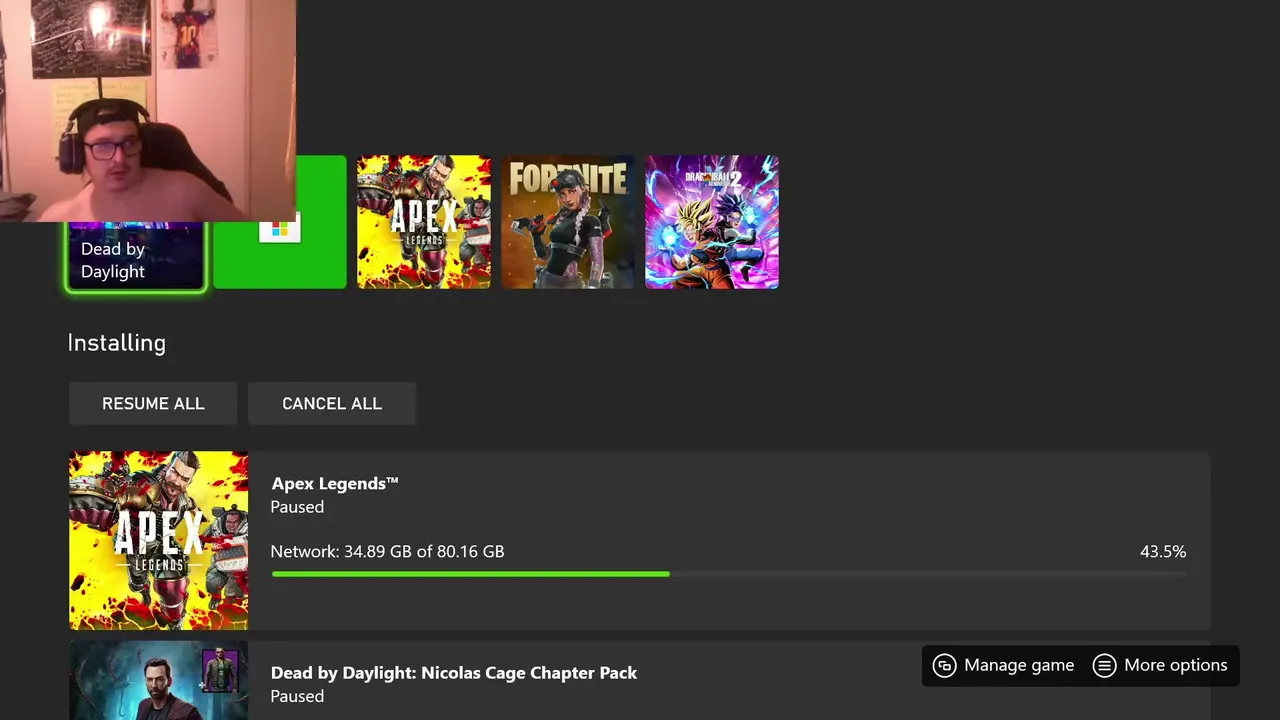Click Paused status under Apex Legends

(x=297, y=507)
